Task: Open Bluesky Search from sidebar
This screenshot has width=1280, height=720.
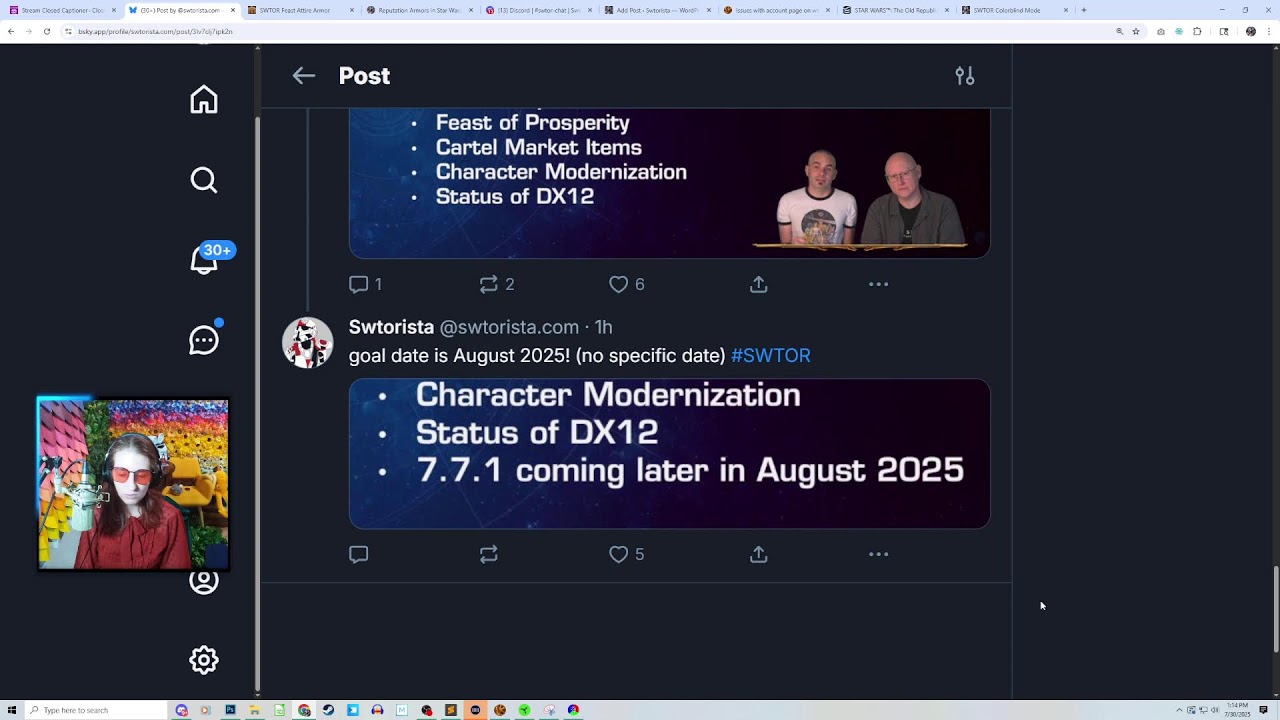Action: [x=204, y=180]
